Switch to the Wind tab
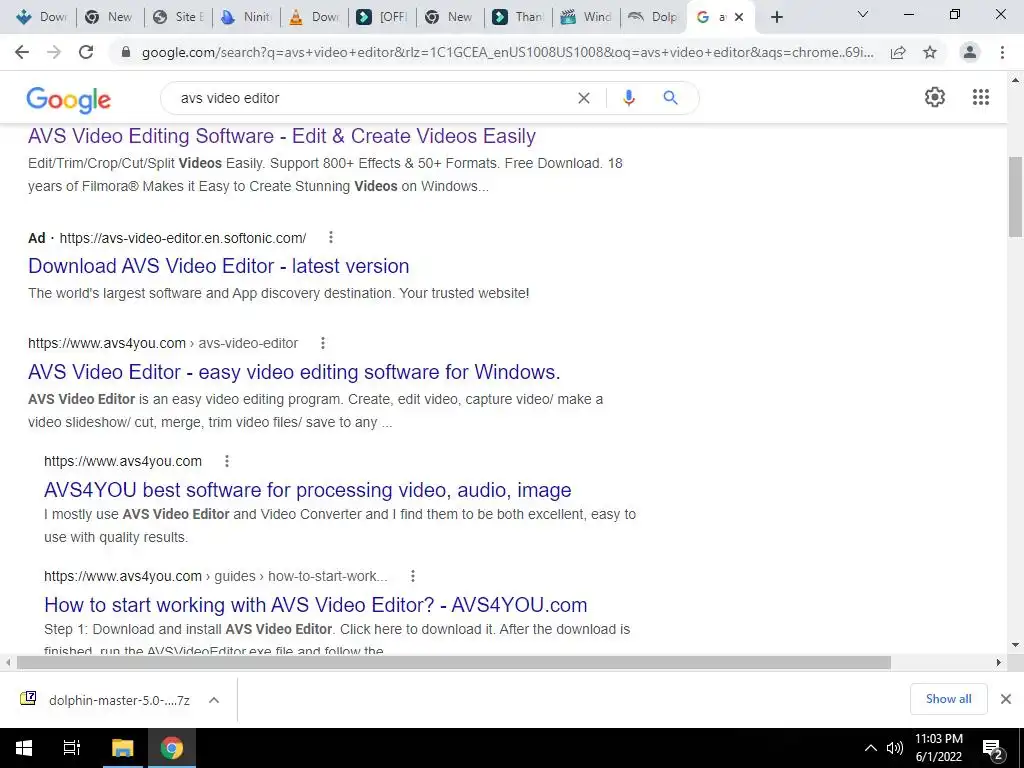The image size is (1024, 768). 586,17
